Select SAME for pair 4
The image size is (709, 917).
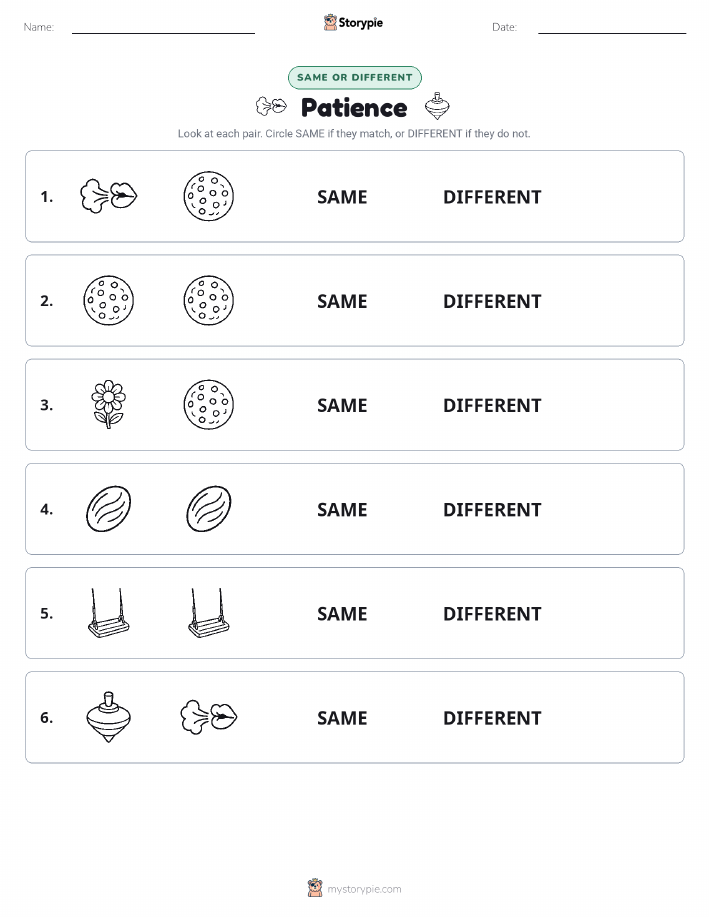click(x=342, y=509)
